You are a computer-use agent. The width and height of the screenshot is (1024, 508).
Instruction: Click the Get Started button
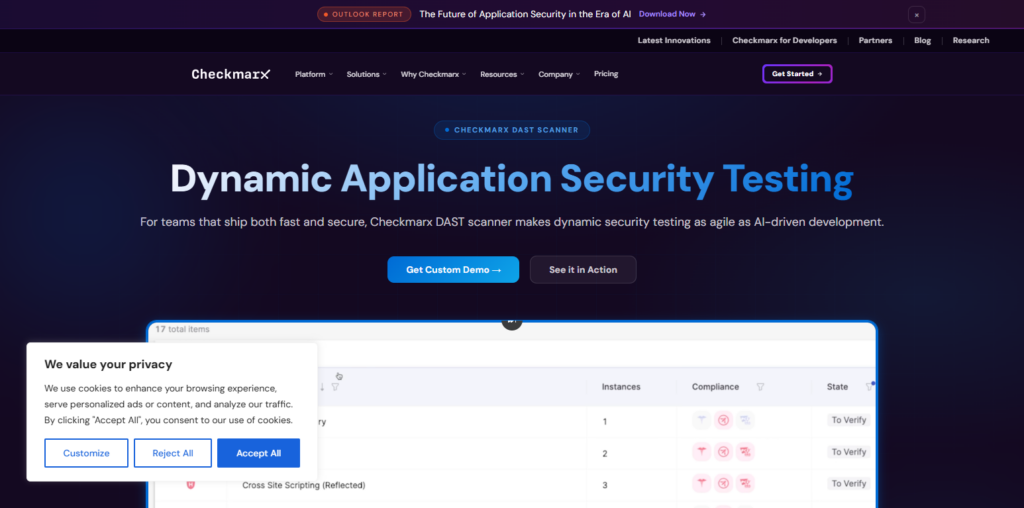point(797,74)
